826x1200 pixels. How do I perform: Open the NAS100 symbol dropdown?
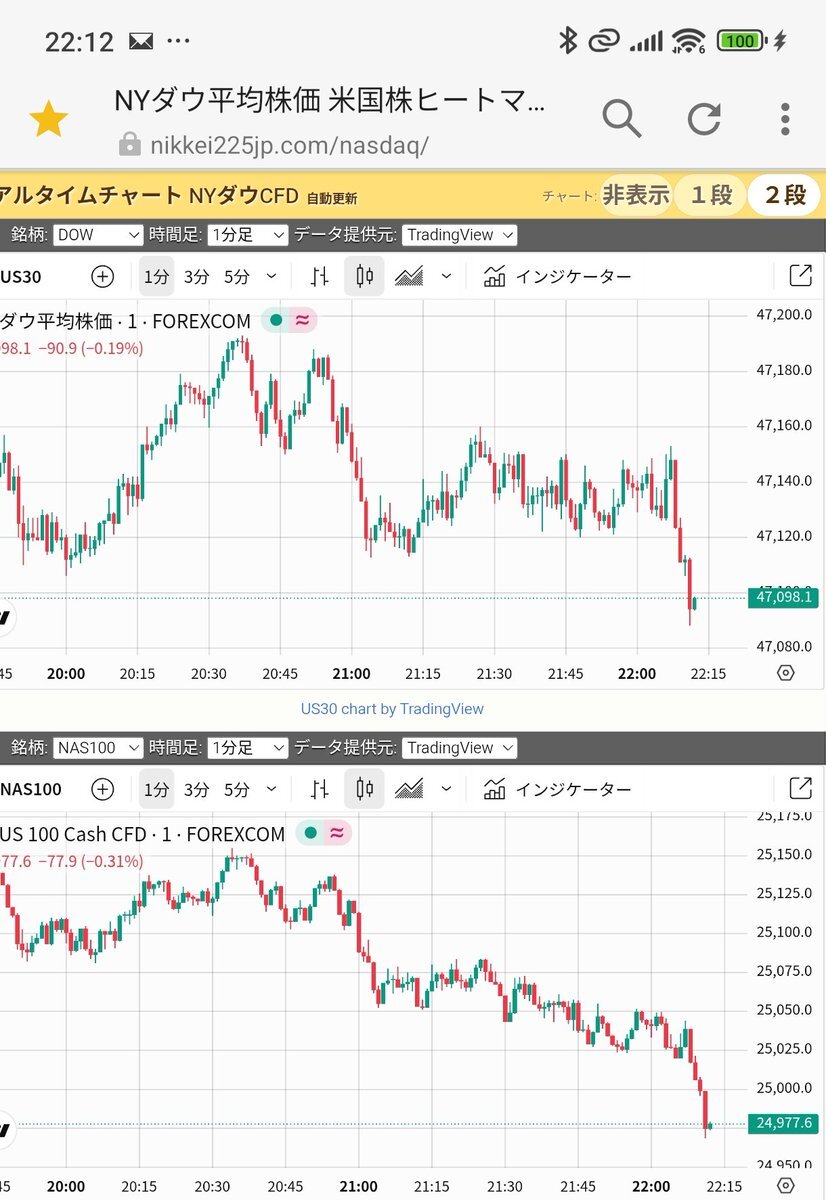click(98, 748)
